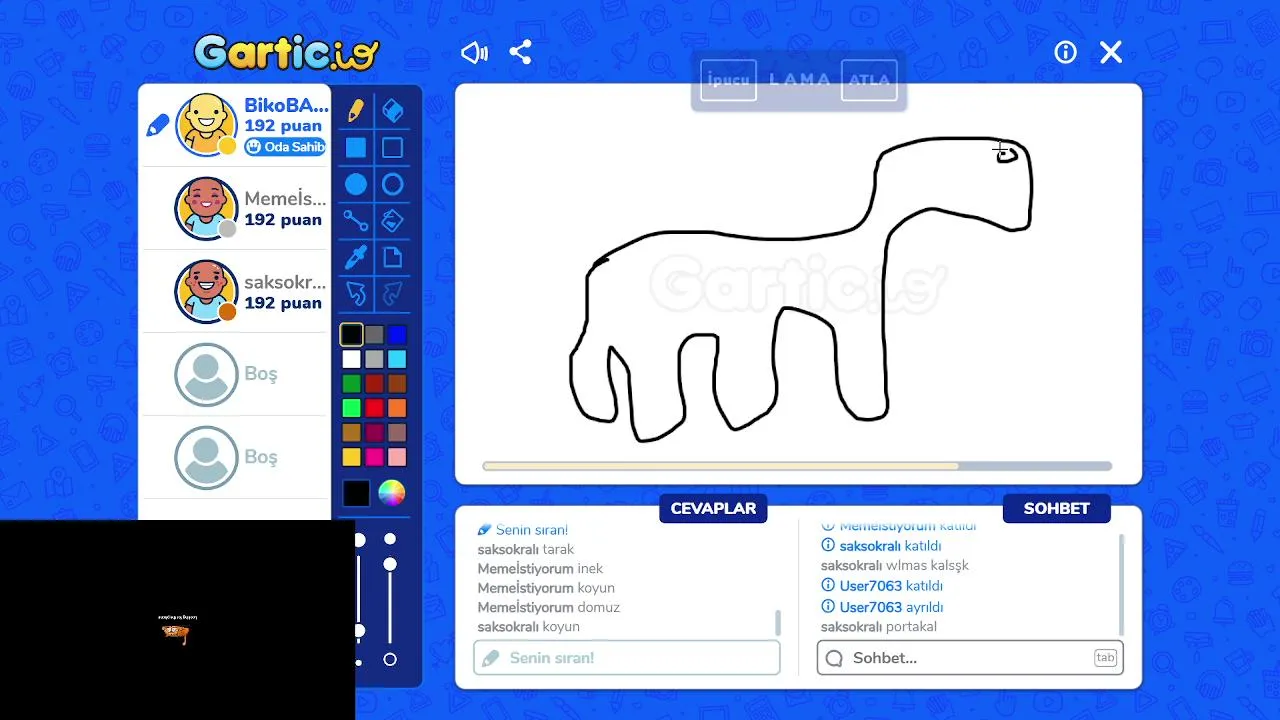
Task: Open the share room option
Action: (x=520, y=52)
